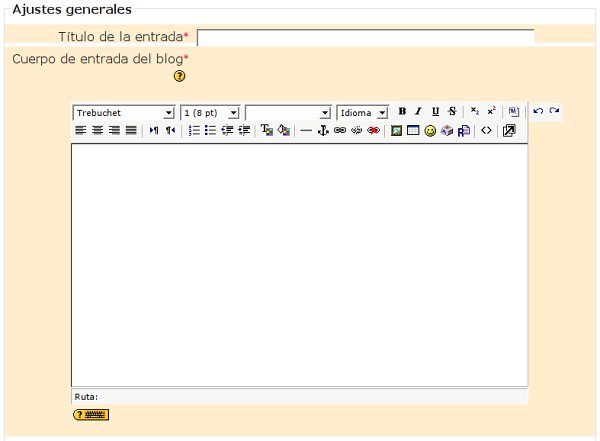
Task: Click the 'Ruta:' status bar label
Action: [x=86, y=397]
